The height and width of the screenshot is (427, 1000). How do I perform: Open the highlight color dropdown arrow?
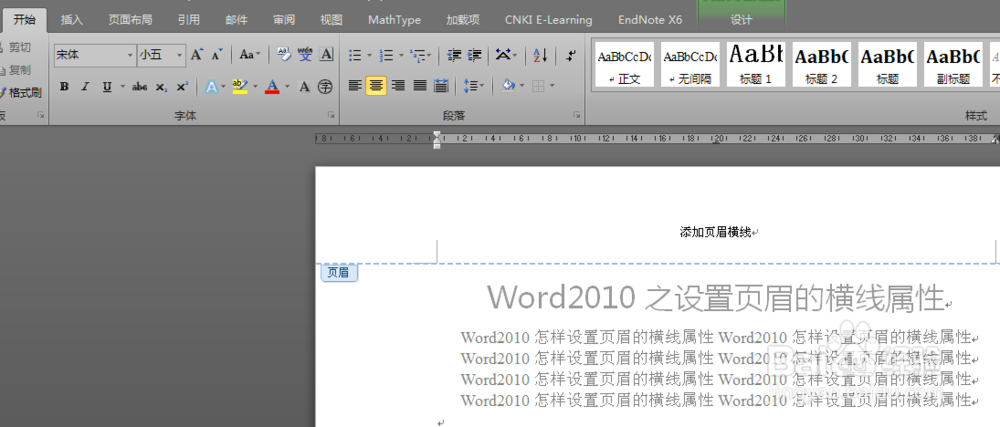255,87
